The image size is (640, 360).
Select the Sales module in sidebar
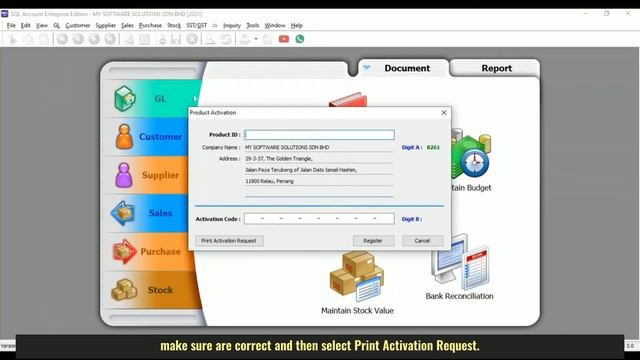tap(149, 213)
